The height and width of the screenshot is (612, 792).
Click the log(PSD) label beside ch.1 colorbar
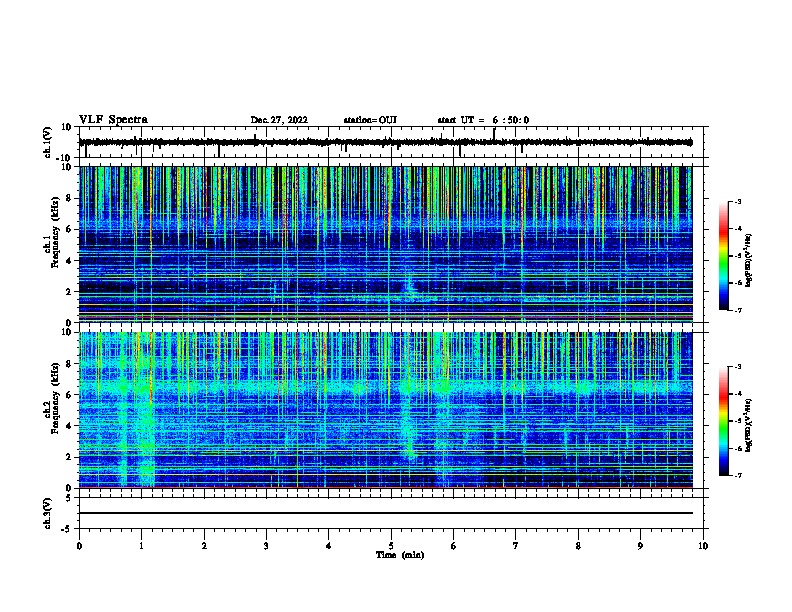pyautogui.click(x=749, y=260)
